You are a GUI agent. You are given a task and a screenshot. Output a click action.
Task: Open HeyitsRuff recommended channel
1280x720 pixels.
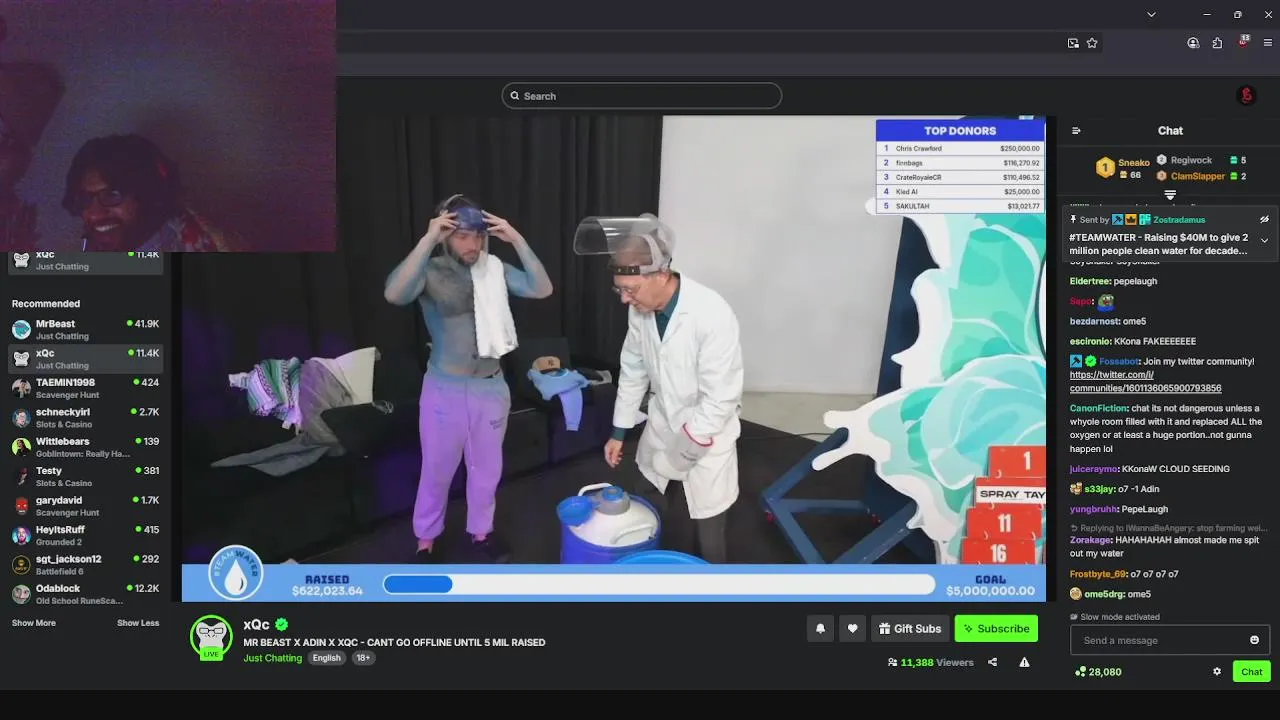[85, 535]
